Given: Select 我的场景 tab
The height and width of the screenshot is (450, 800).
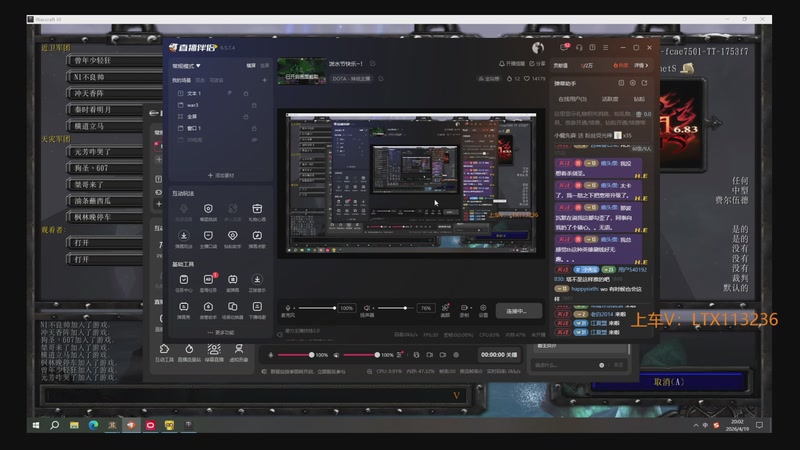Looking at the screenshot, I should 181,80.
